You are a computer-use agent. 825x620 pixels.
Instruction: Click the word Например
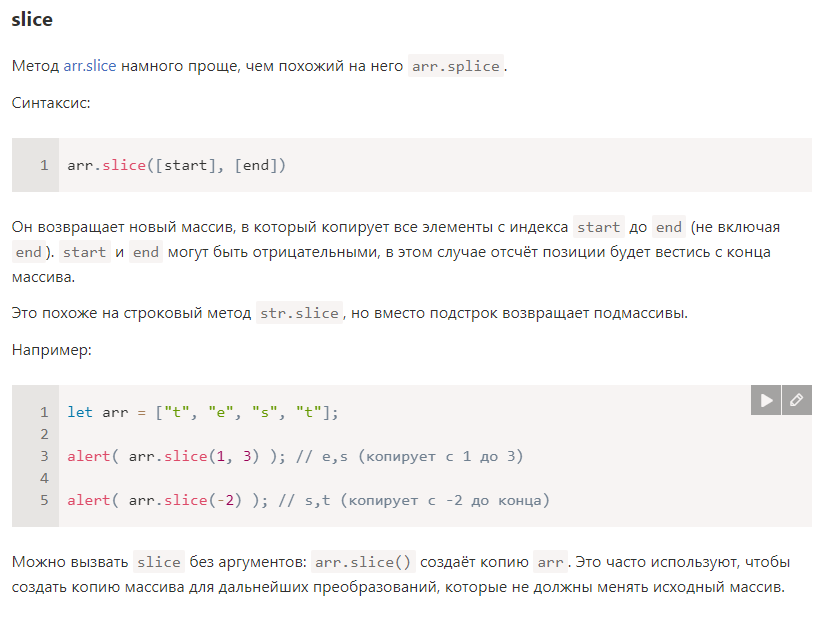pyautogui.click(x=52, y=350)
